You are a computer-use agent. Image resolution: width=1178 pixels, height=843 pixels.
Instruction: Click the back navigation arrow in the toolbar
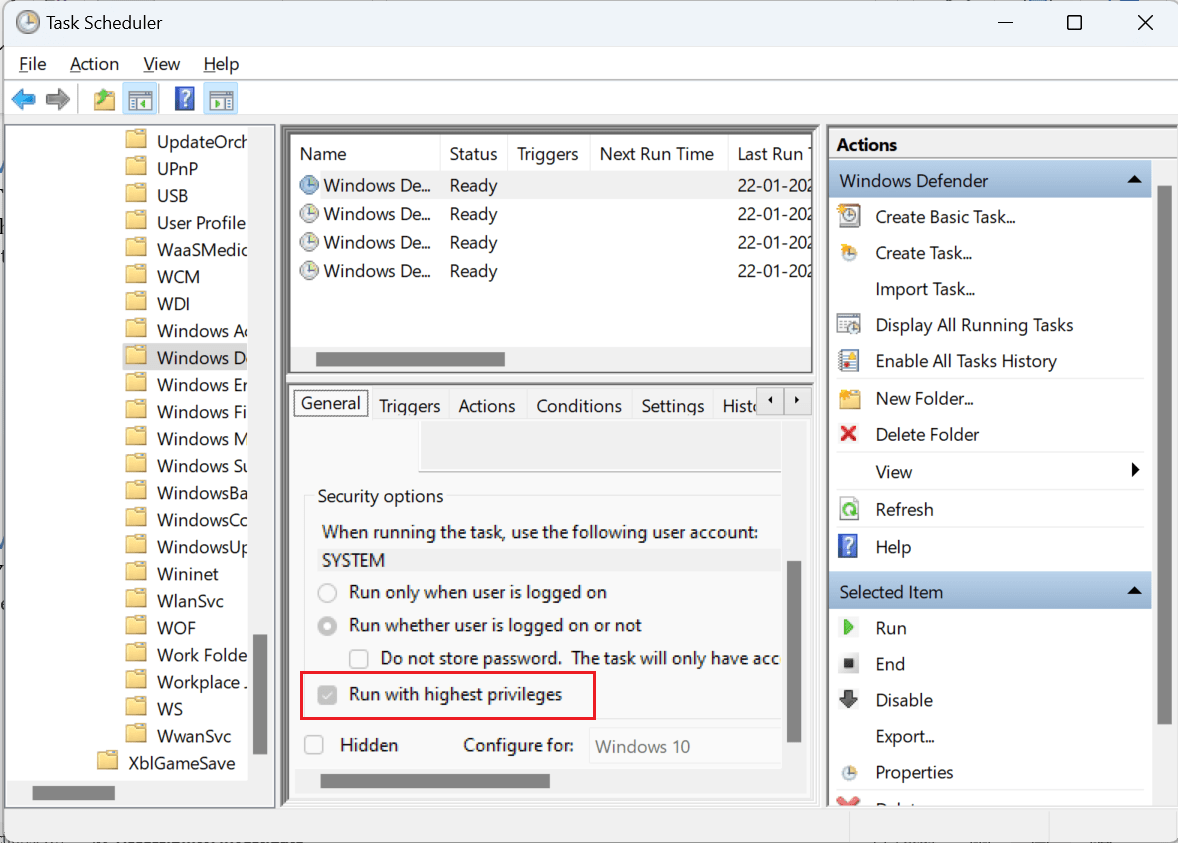pyautogui.click(x=22, y=98)
